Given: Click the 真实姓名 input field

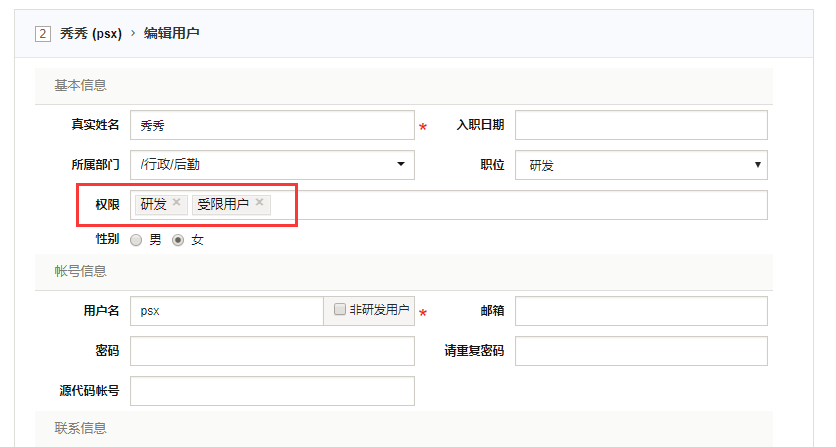Looking at the screenshot, I should coord(272,125).
